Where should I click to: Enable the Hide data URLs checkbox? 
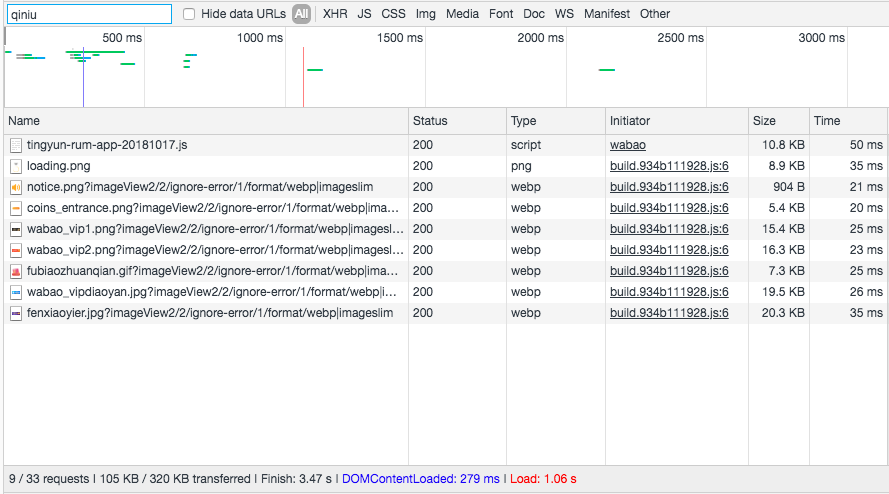click(189, 14)
